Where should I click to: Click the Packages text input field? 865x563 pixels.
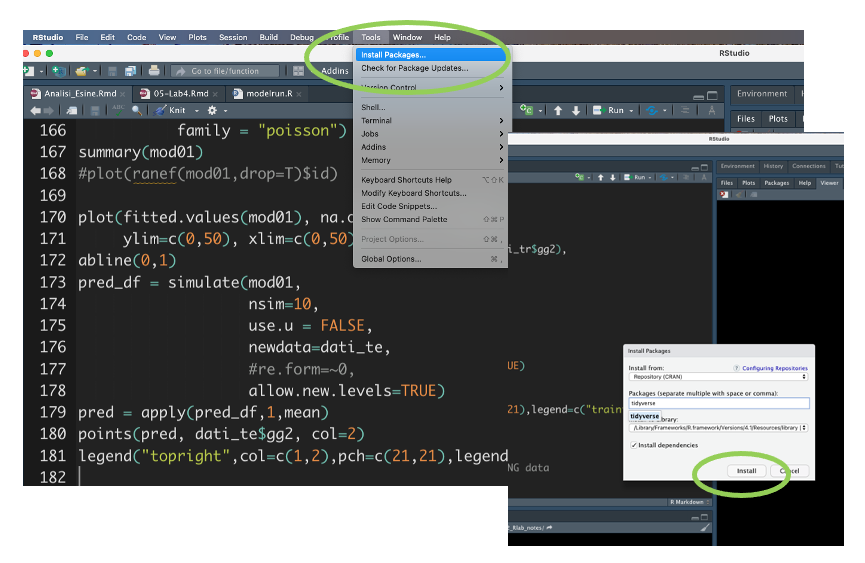(x=718, y=403)
